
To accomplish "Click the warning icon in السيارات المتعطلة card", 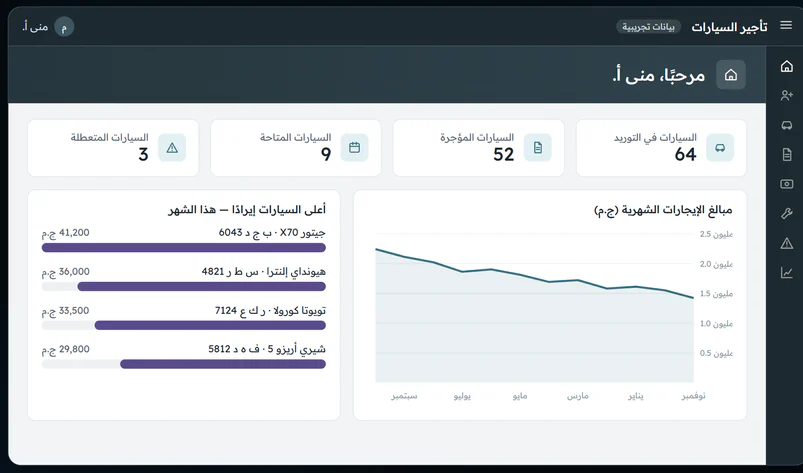I will point(172,148).
